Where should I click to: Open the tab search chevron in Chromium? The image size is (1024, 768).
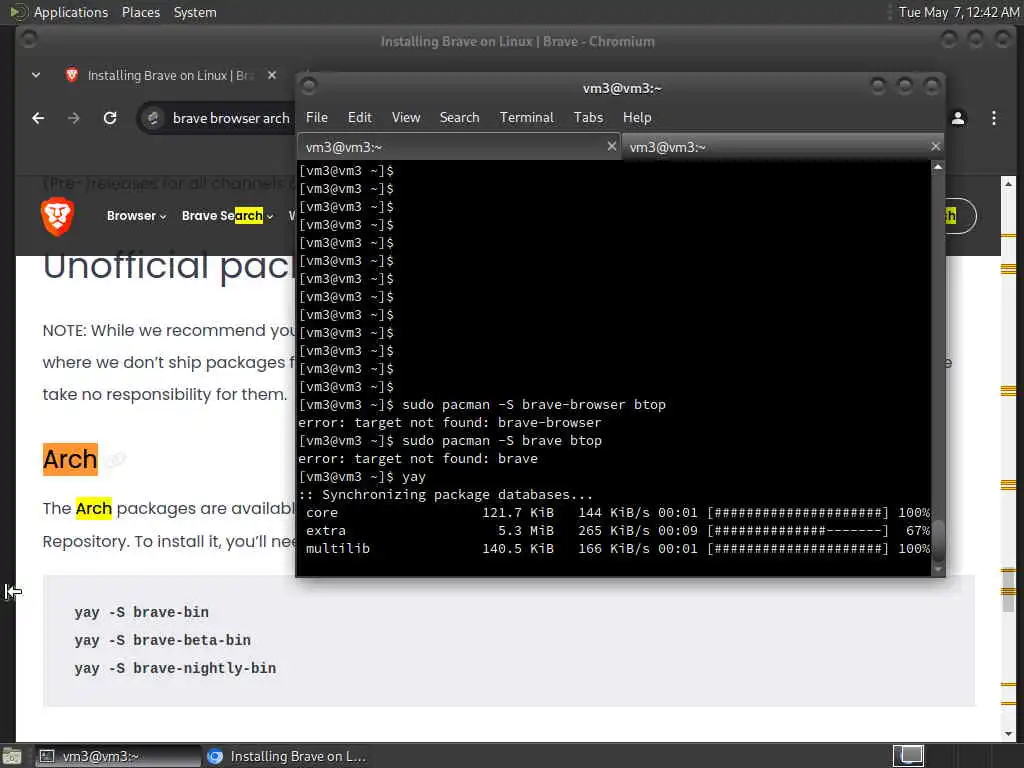pyautogui.click(x=36, y=76)
